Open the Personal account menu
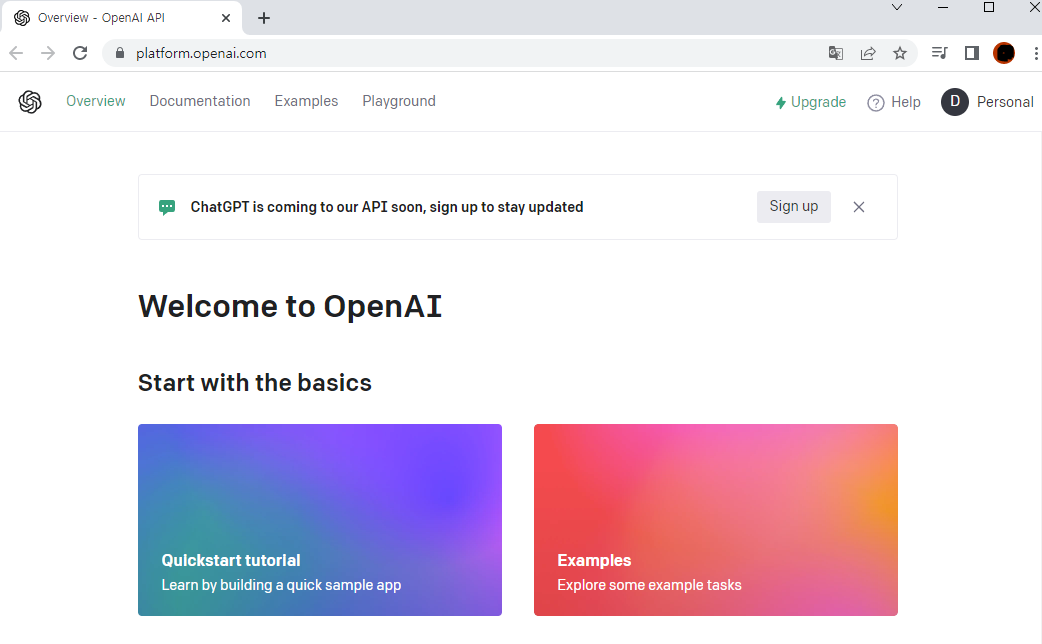The image size is (1042, 644). tap(988, 102)
